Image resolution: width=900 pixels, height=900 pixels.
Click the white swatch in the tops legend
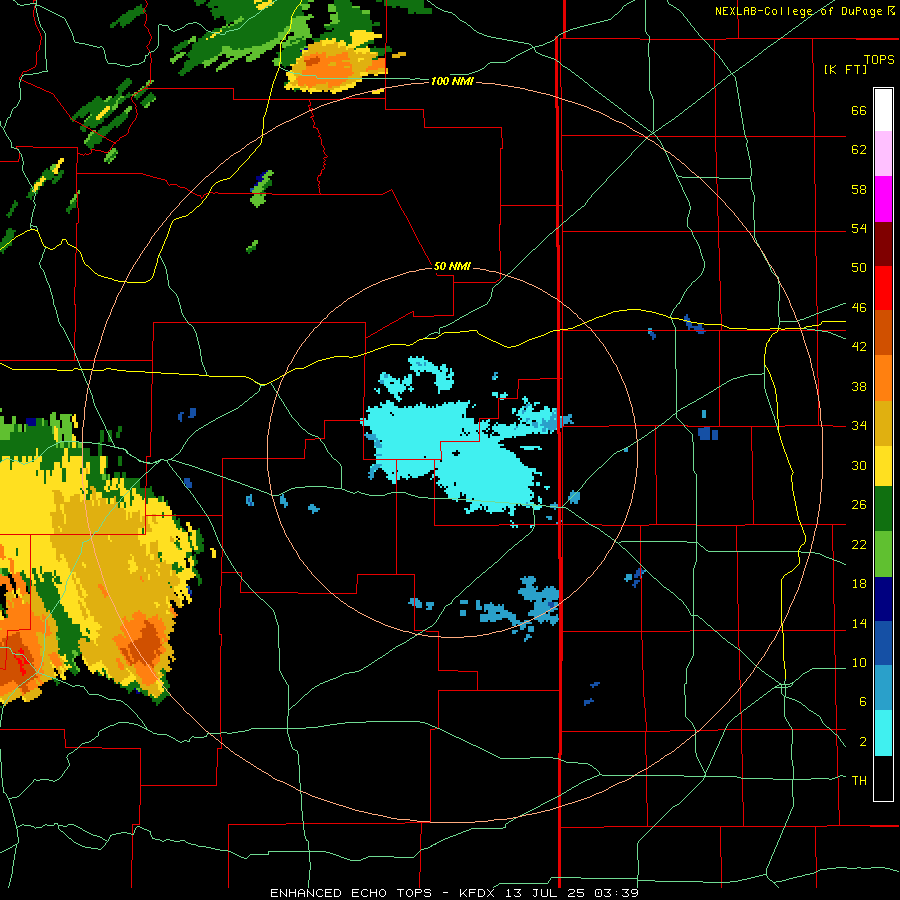(x=883, y=110)
